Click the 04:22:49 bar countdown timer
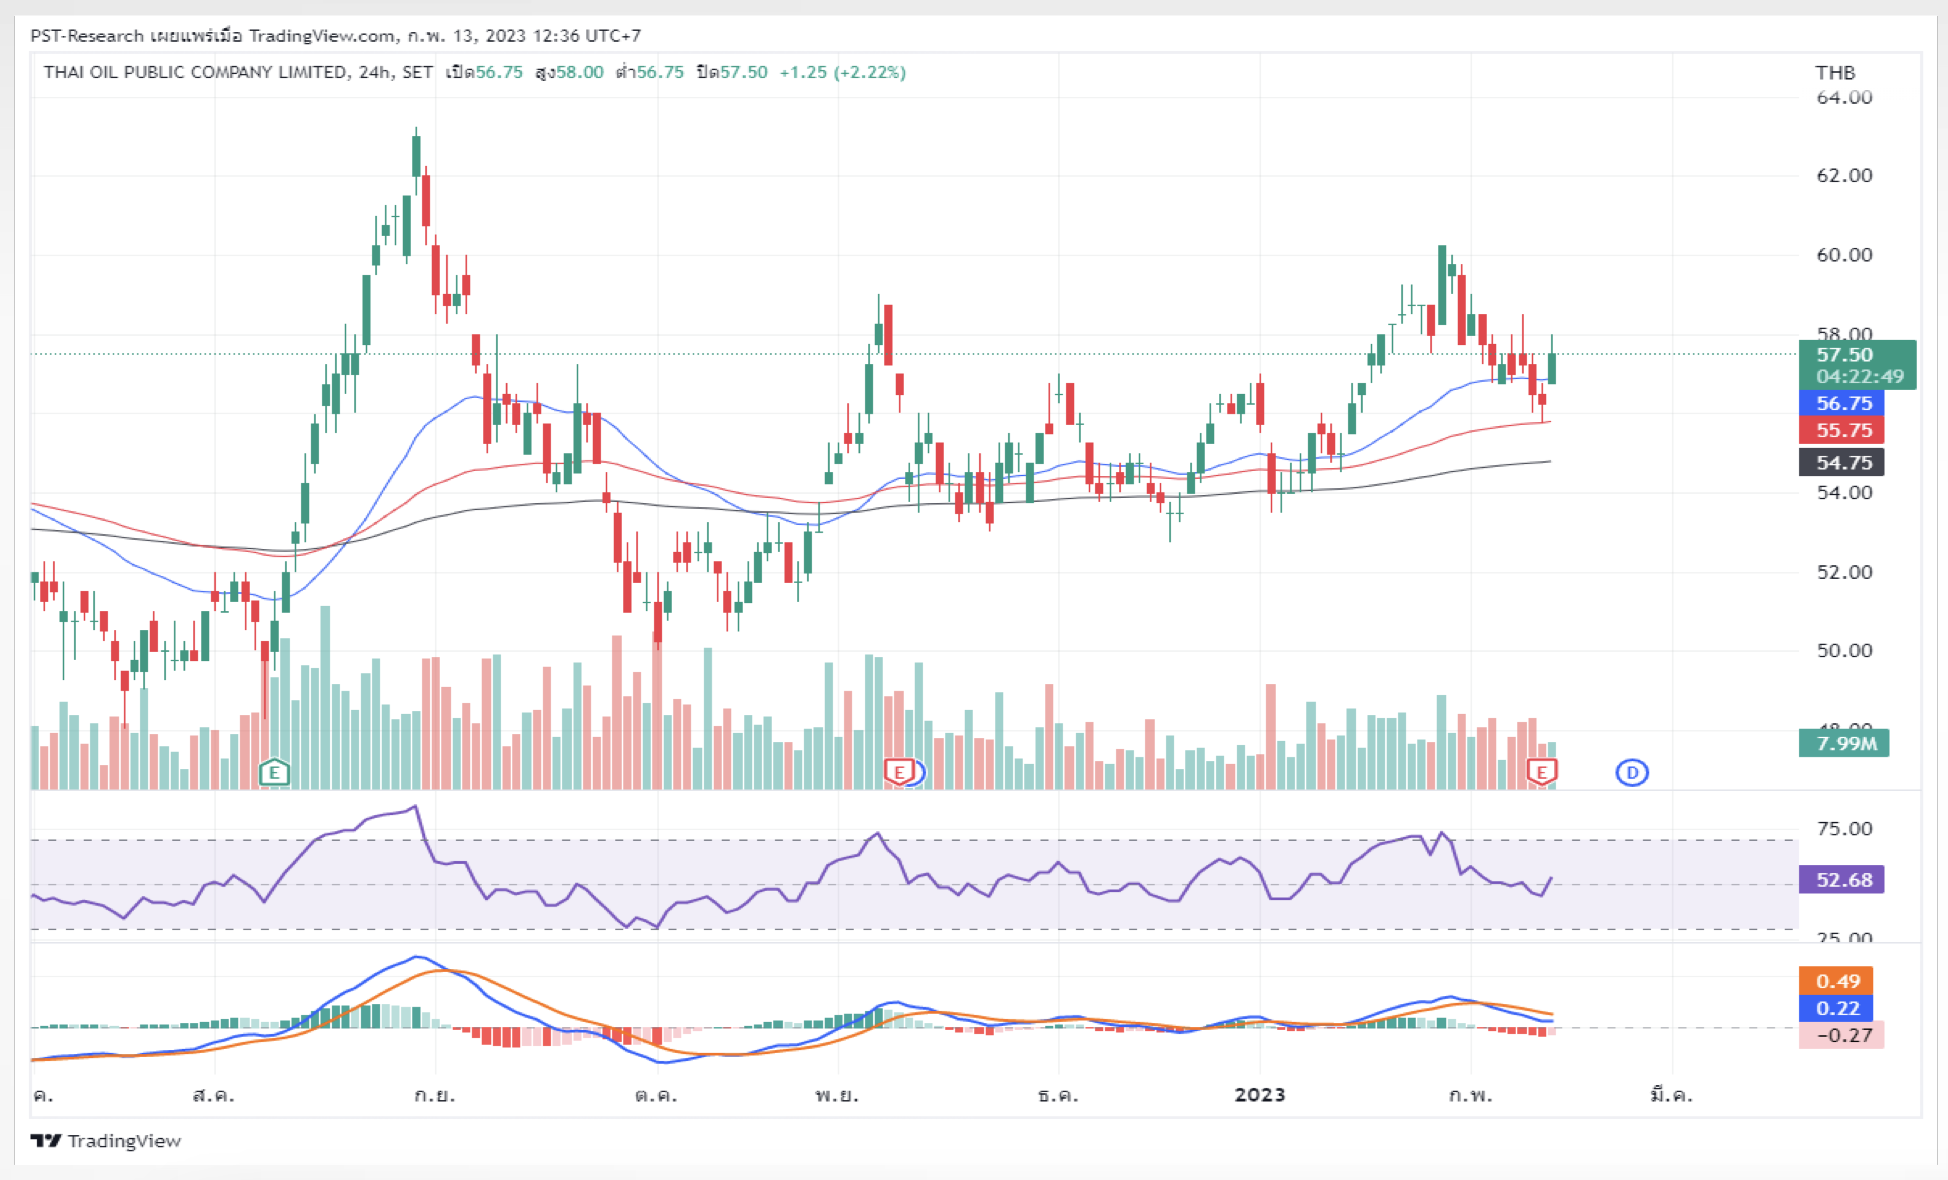Screen dimensions: 1948x1180 click(x=1860, y=377)
